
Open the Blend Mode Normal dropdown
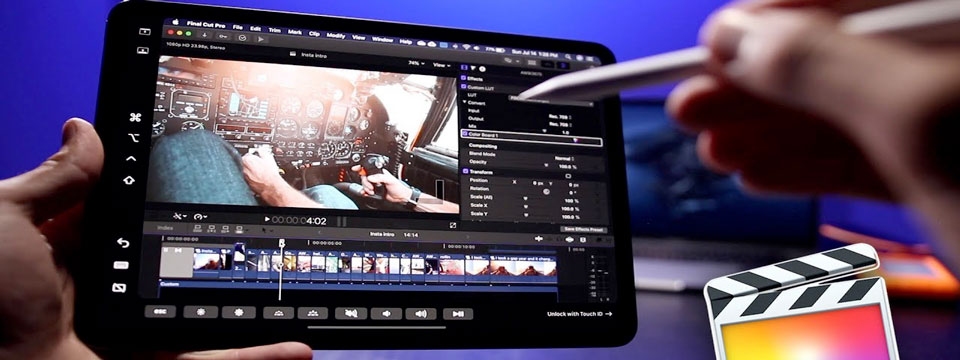(x=565, y=159)
